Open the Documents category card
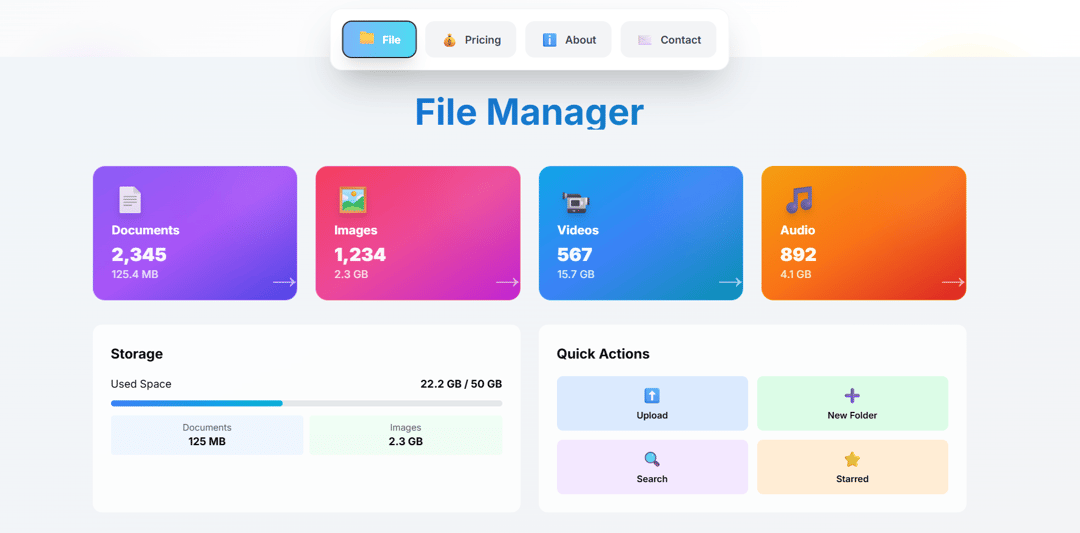This screenshot has height=533, width=1080. 195,233
